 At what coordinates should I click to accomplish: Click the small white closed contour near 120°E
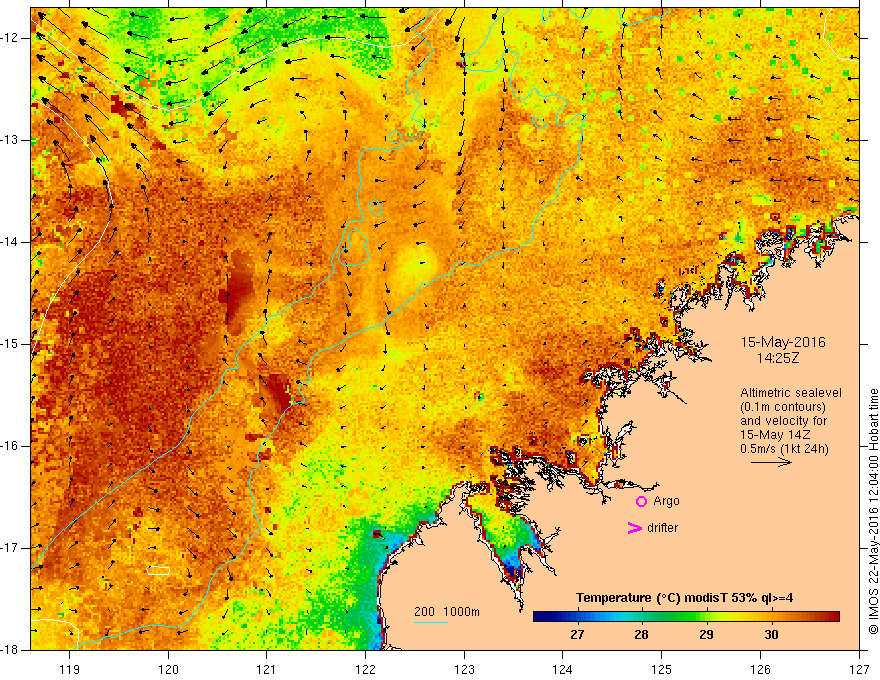click(158, 571)
